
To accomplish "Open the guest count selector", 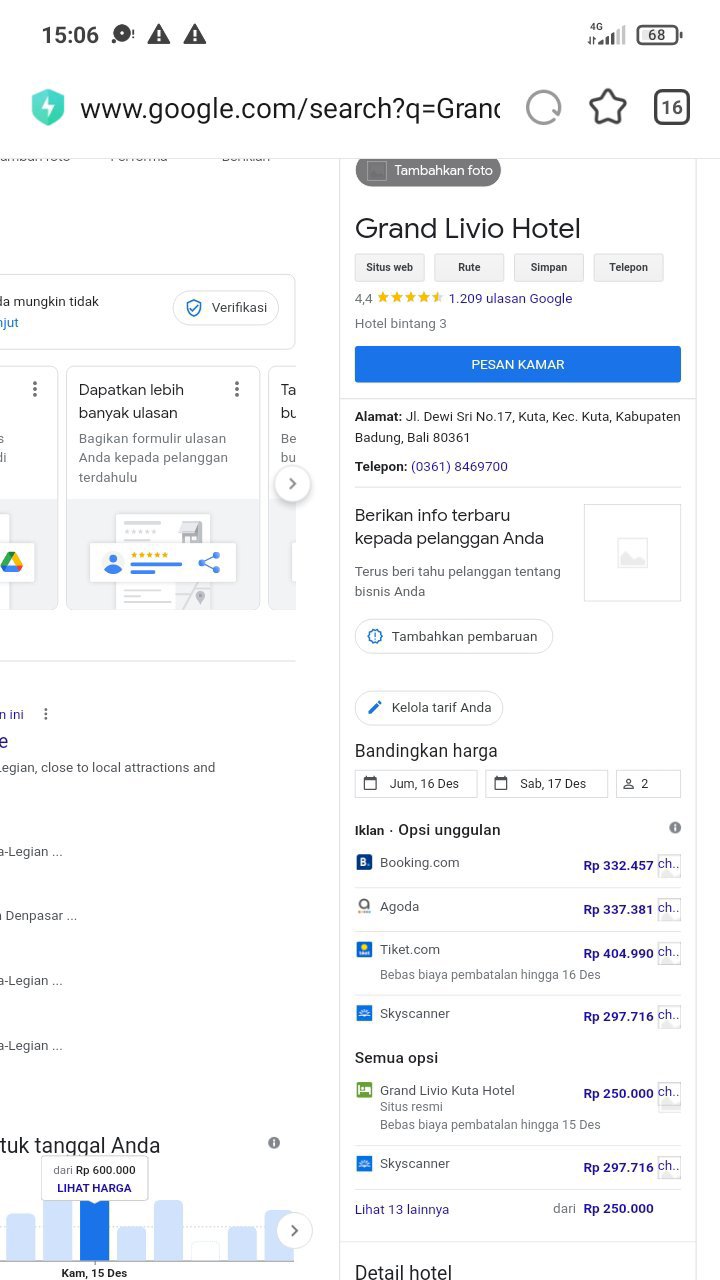I will pos(648,784).
